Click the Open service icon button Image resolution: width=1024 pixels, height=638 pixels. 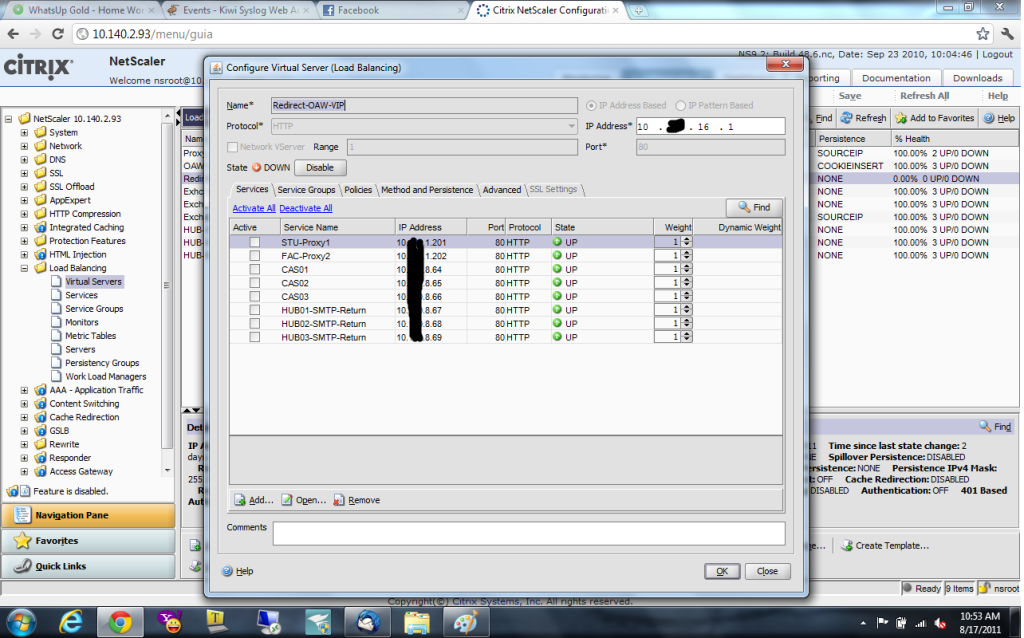tap(288, 500)
